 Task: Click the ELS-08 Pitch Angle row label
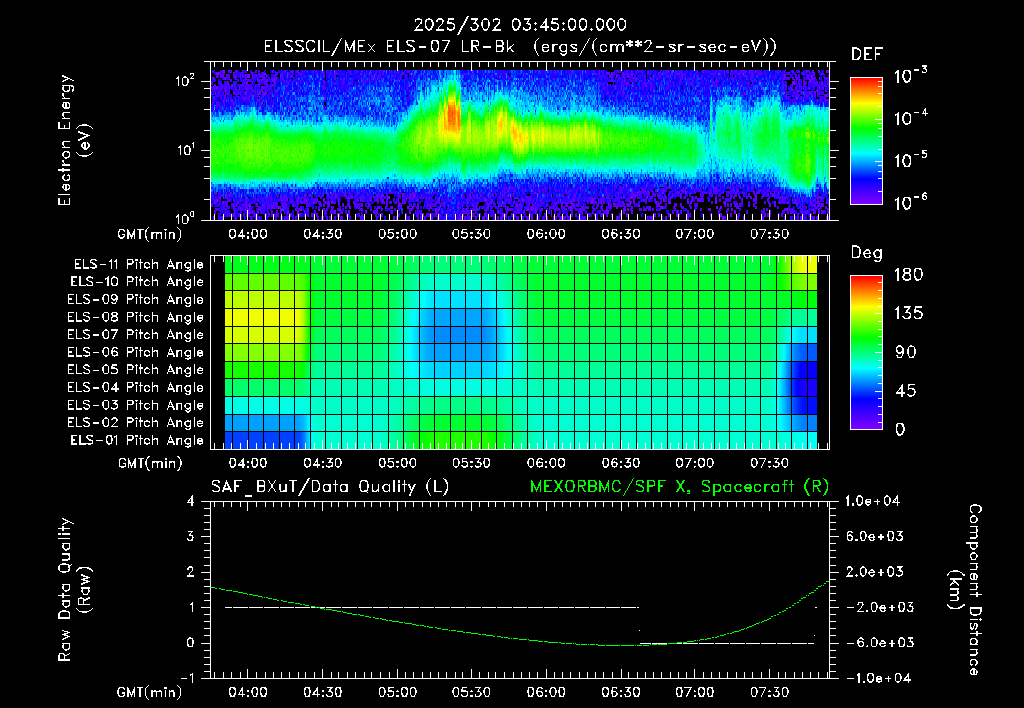point(136,317)
